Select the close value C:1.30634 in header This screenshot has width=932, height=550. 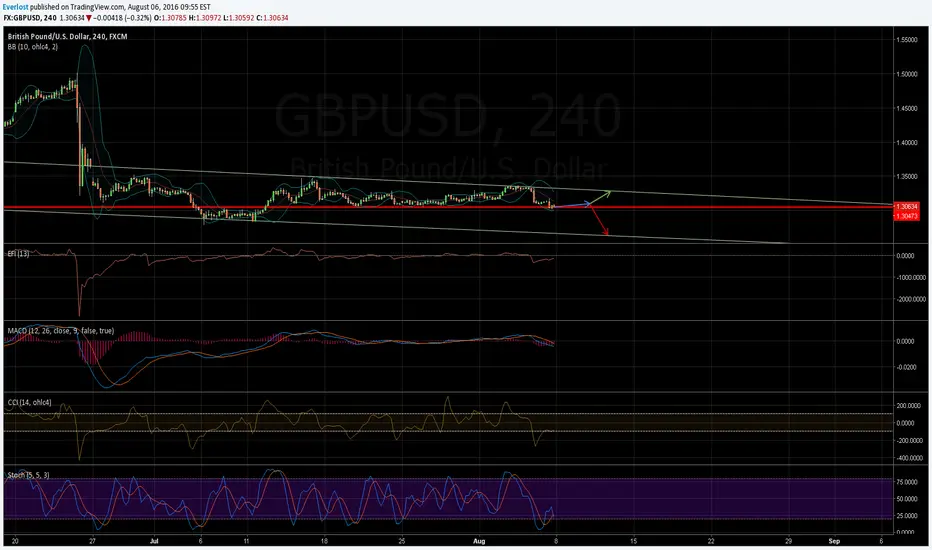point(272,18)
